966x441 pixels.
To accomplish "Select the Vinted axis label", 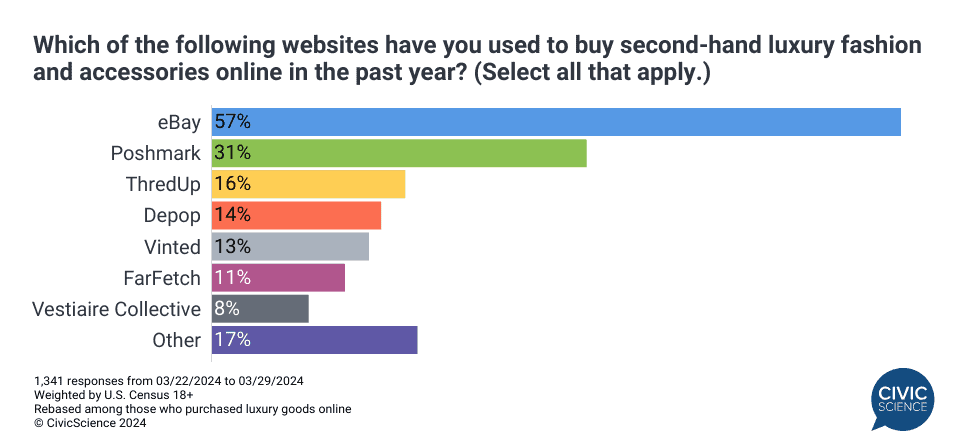I will pyautogui.click(x=172, y=246).
